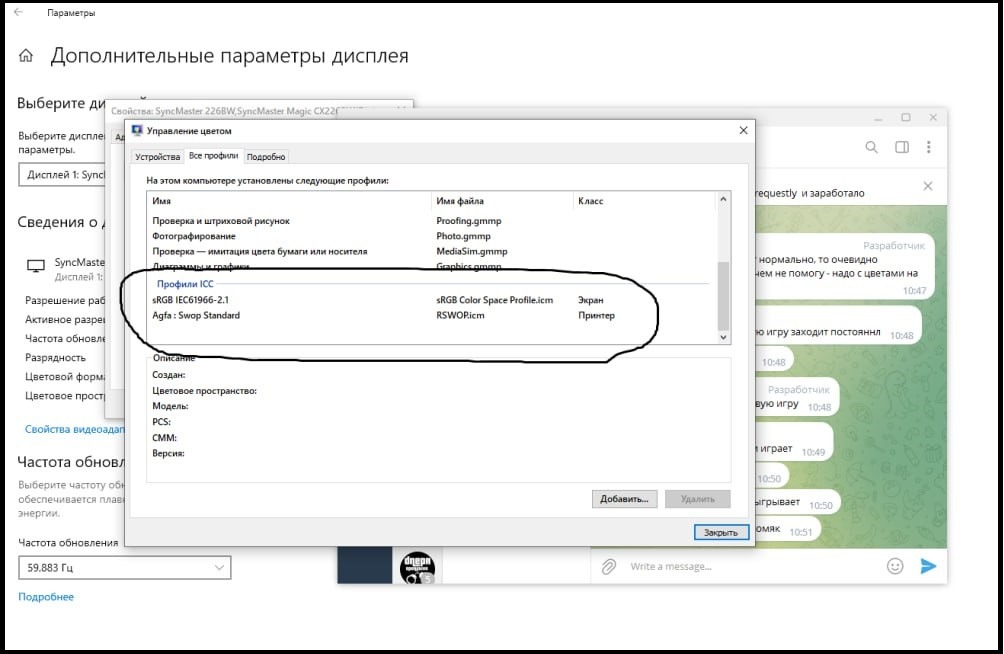
Task: Switch to the Устройства tab
Action: pyautogui.click(x=158, y=157)
